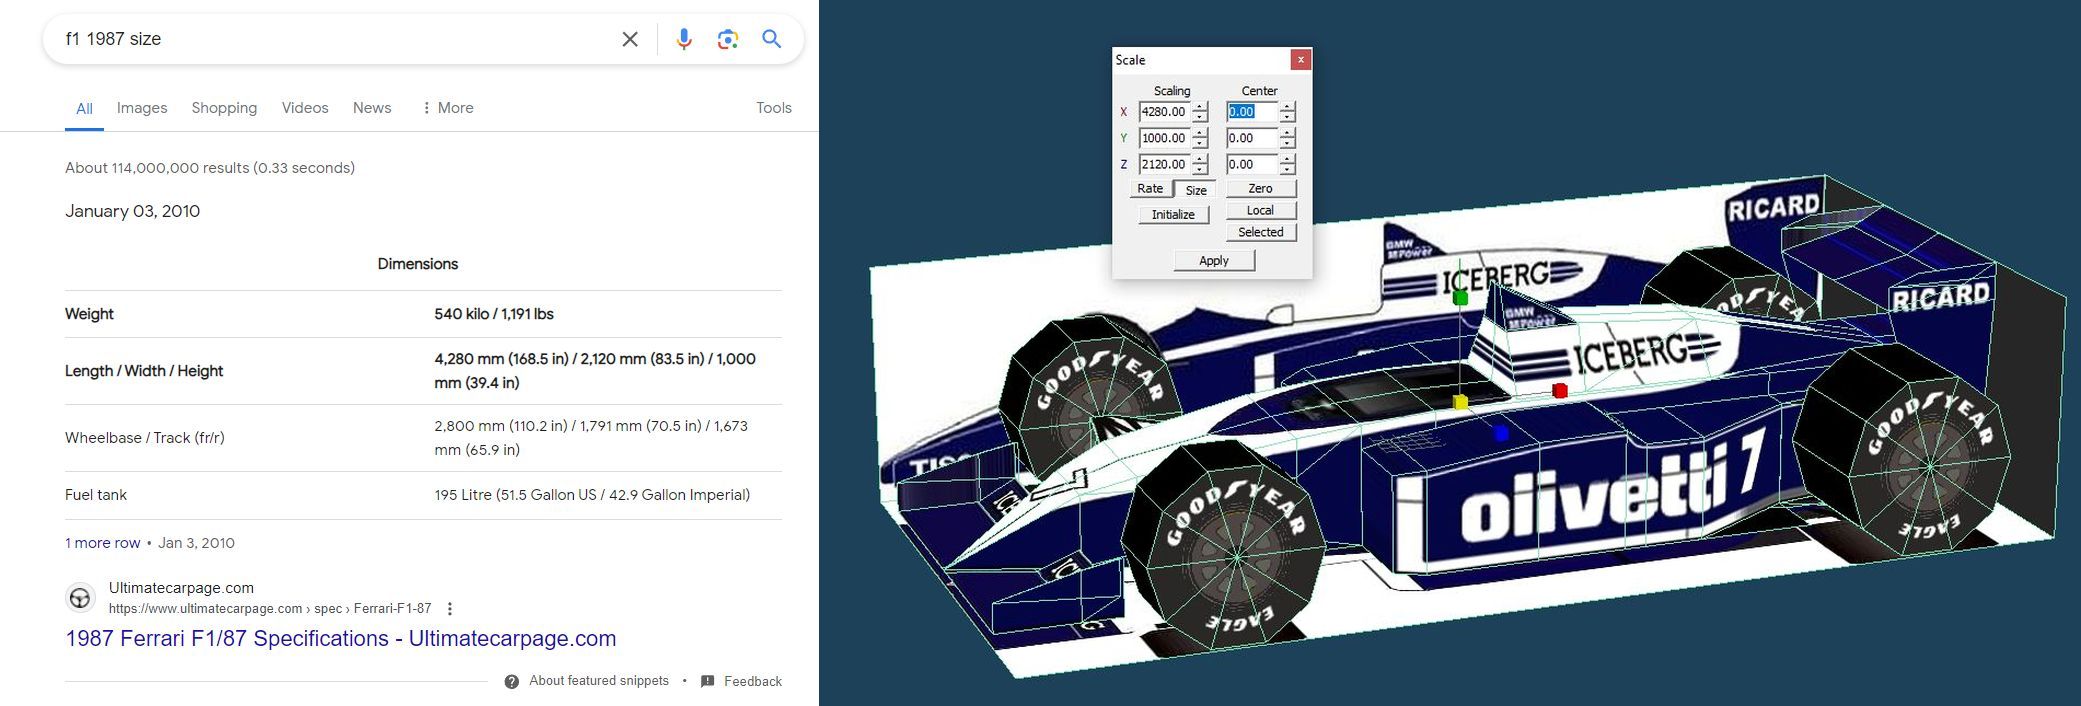Click the Scale dialog title bar
This screenshot has height=706, width=2081.
pyautogui.click(x=1200, y=60)
